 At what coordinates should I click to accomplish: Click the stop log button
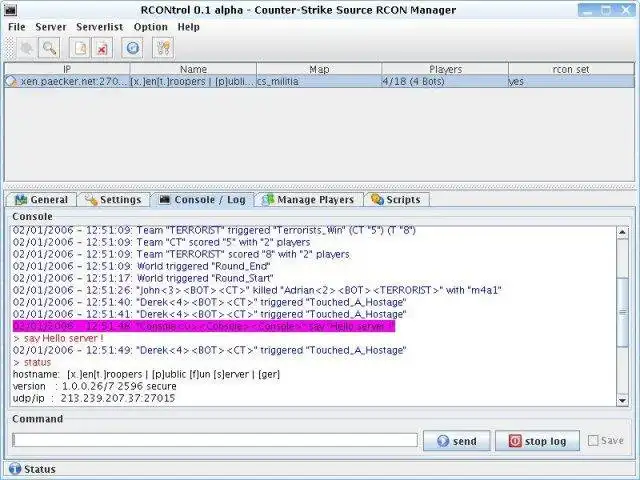point(537,441)
